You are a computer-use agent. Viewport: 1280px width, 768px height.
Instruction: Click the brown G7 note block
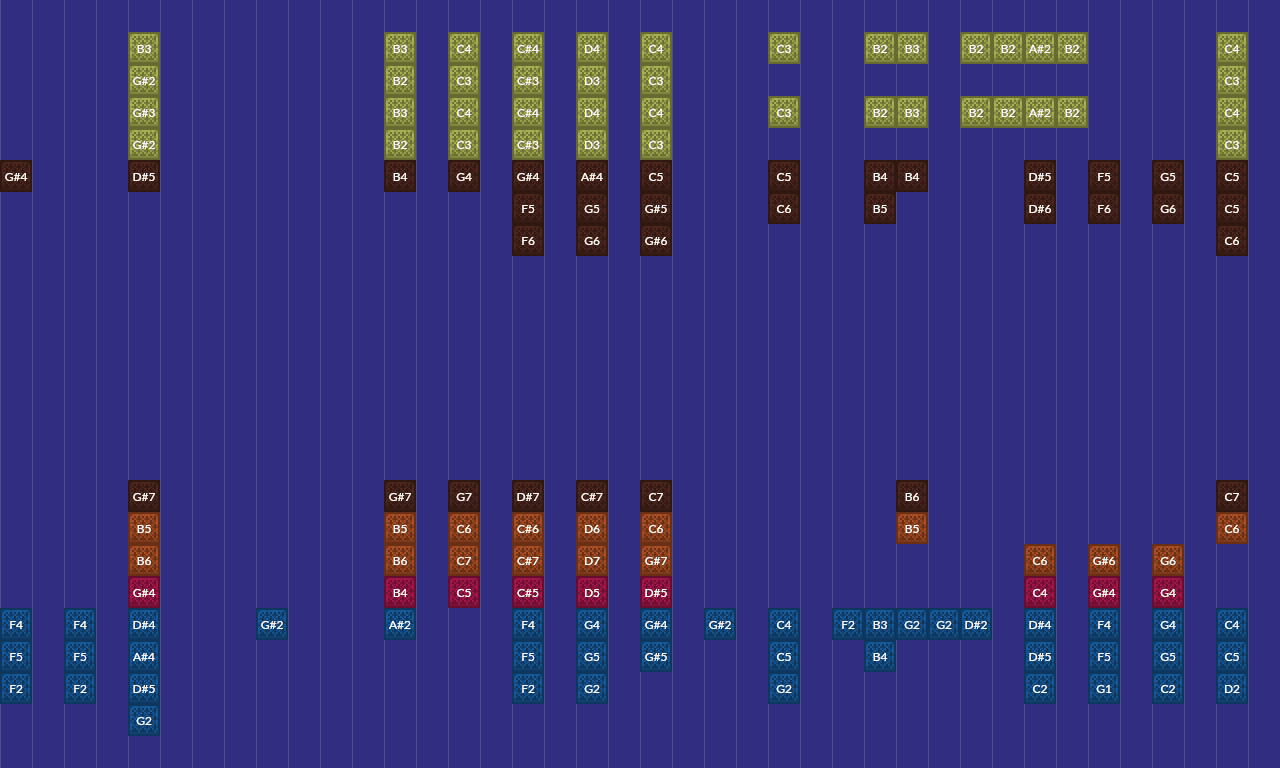(x=464, y=497)
